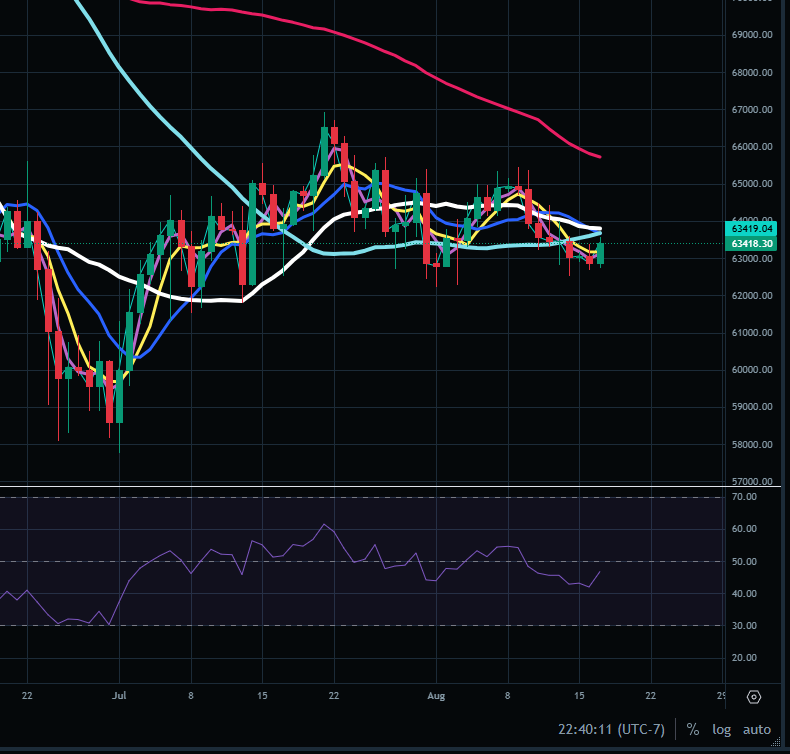Open timezone menu showing 22:40:11 (UTC-7)
Viewport: 790px width, 754px height.
pyautogui.click(x=611, y=729)
